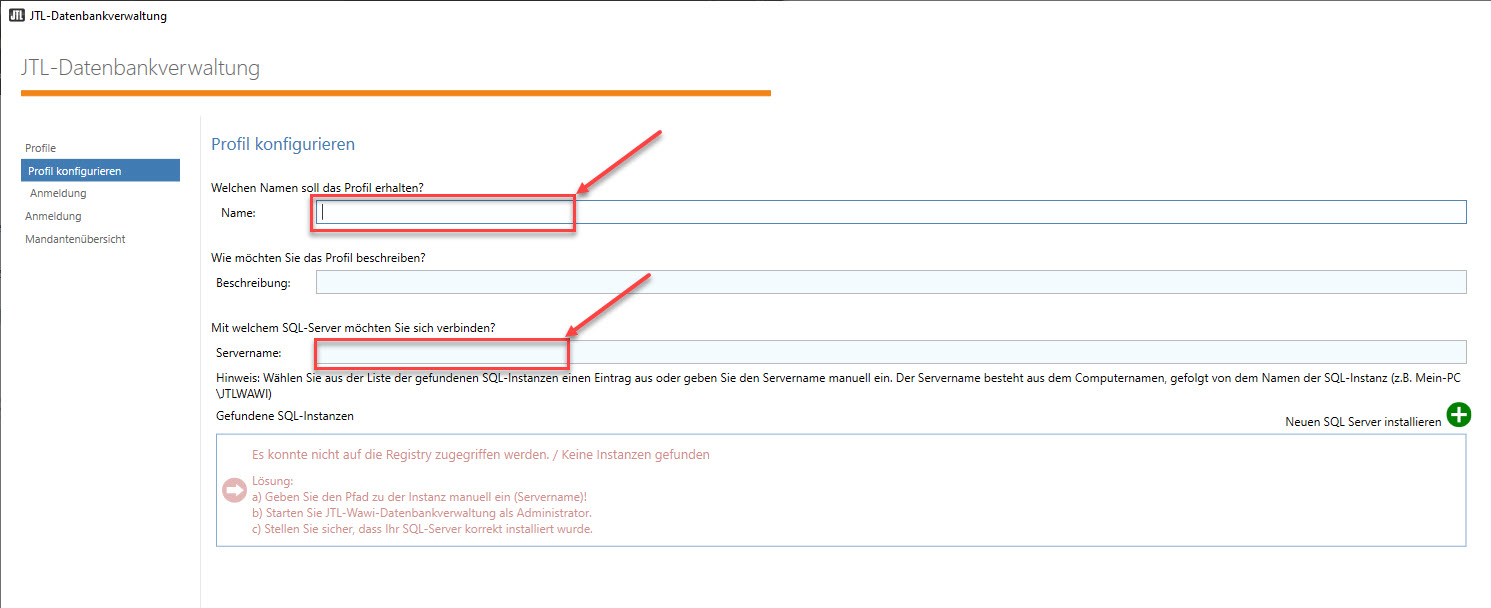The image size is (1491, 608).
Task: Click Neuen SQL Server installieren link
Action: tap(1363, 422)
